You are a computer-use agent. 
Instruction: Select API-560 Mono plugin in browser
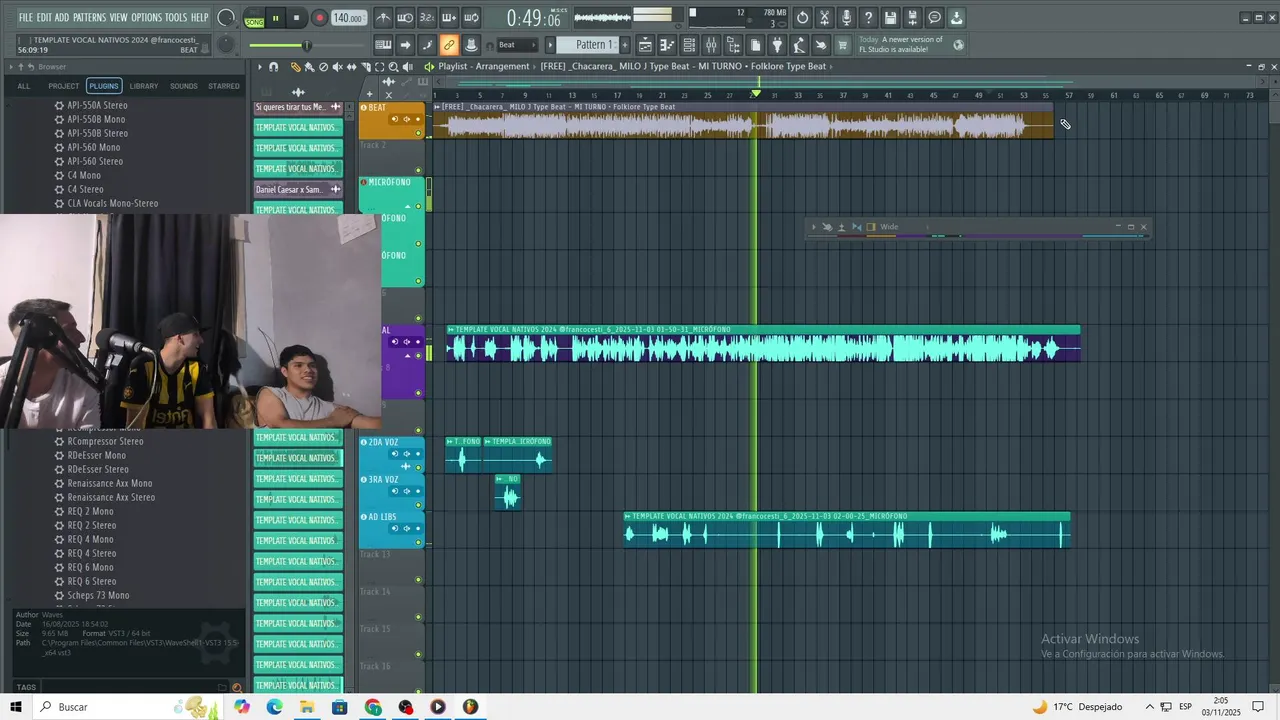94,147
